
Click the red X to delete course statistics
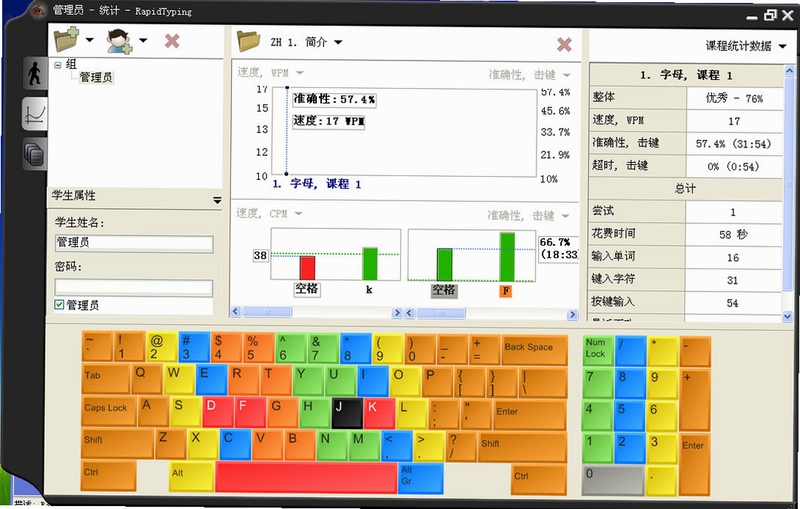coord(564,44)
